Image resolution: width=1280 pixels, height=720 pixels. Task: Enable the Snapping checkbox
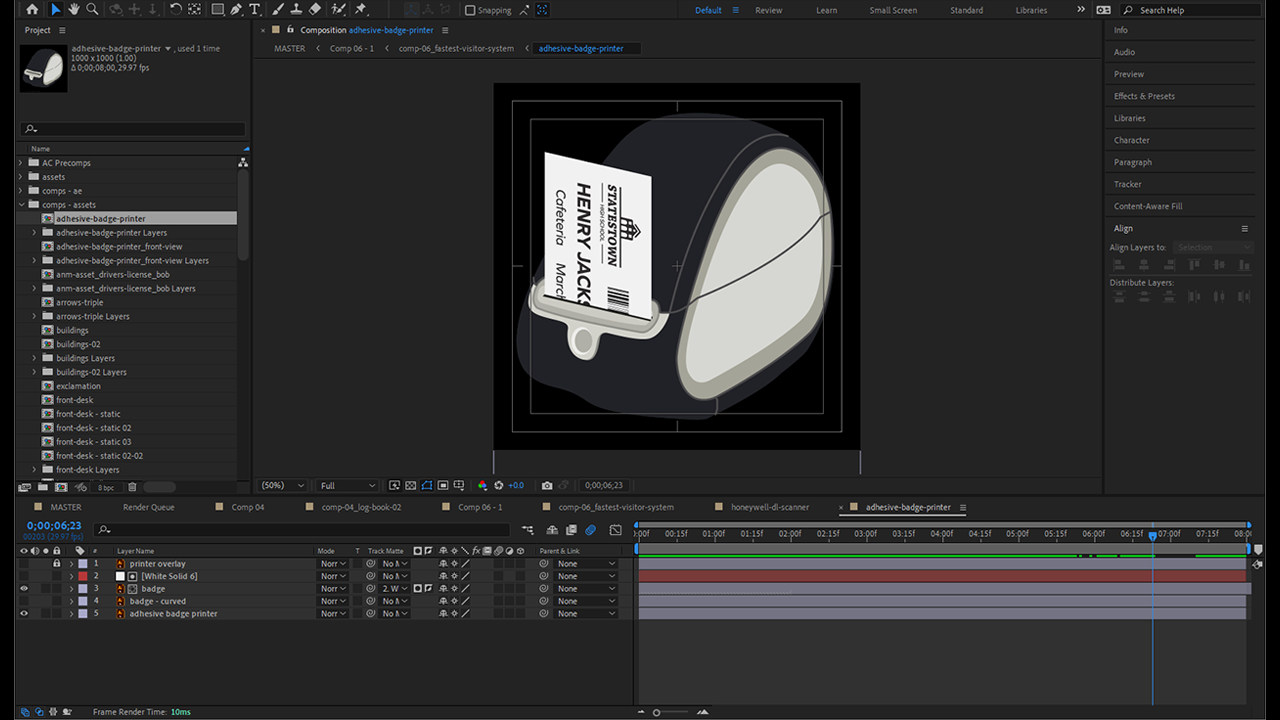pos(470,10)
